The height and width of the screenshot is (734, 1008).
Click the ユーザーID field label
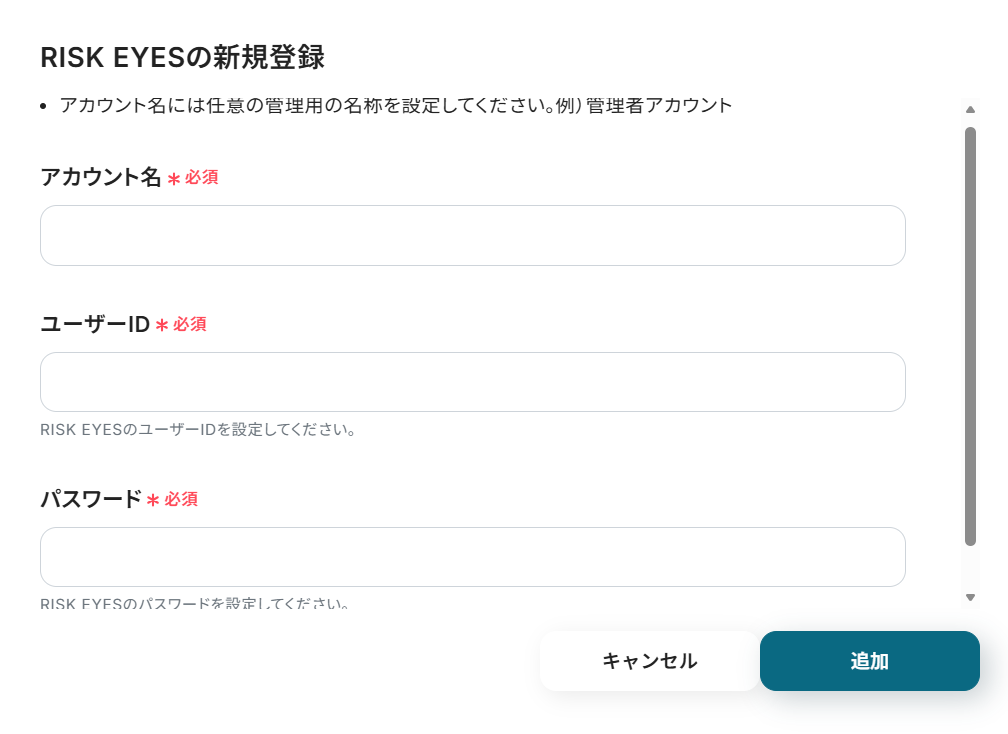pyautogui.click(x=95, y=325)
